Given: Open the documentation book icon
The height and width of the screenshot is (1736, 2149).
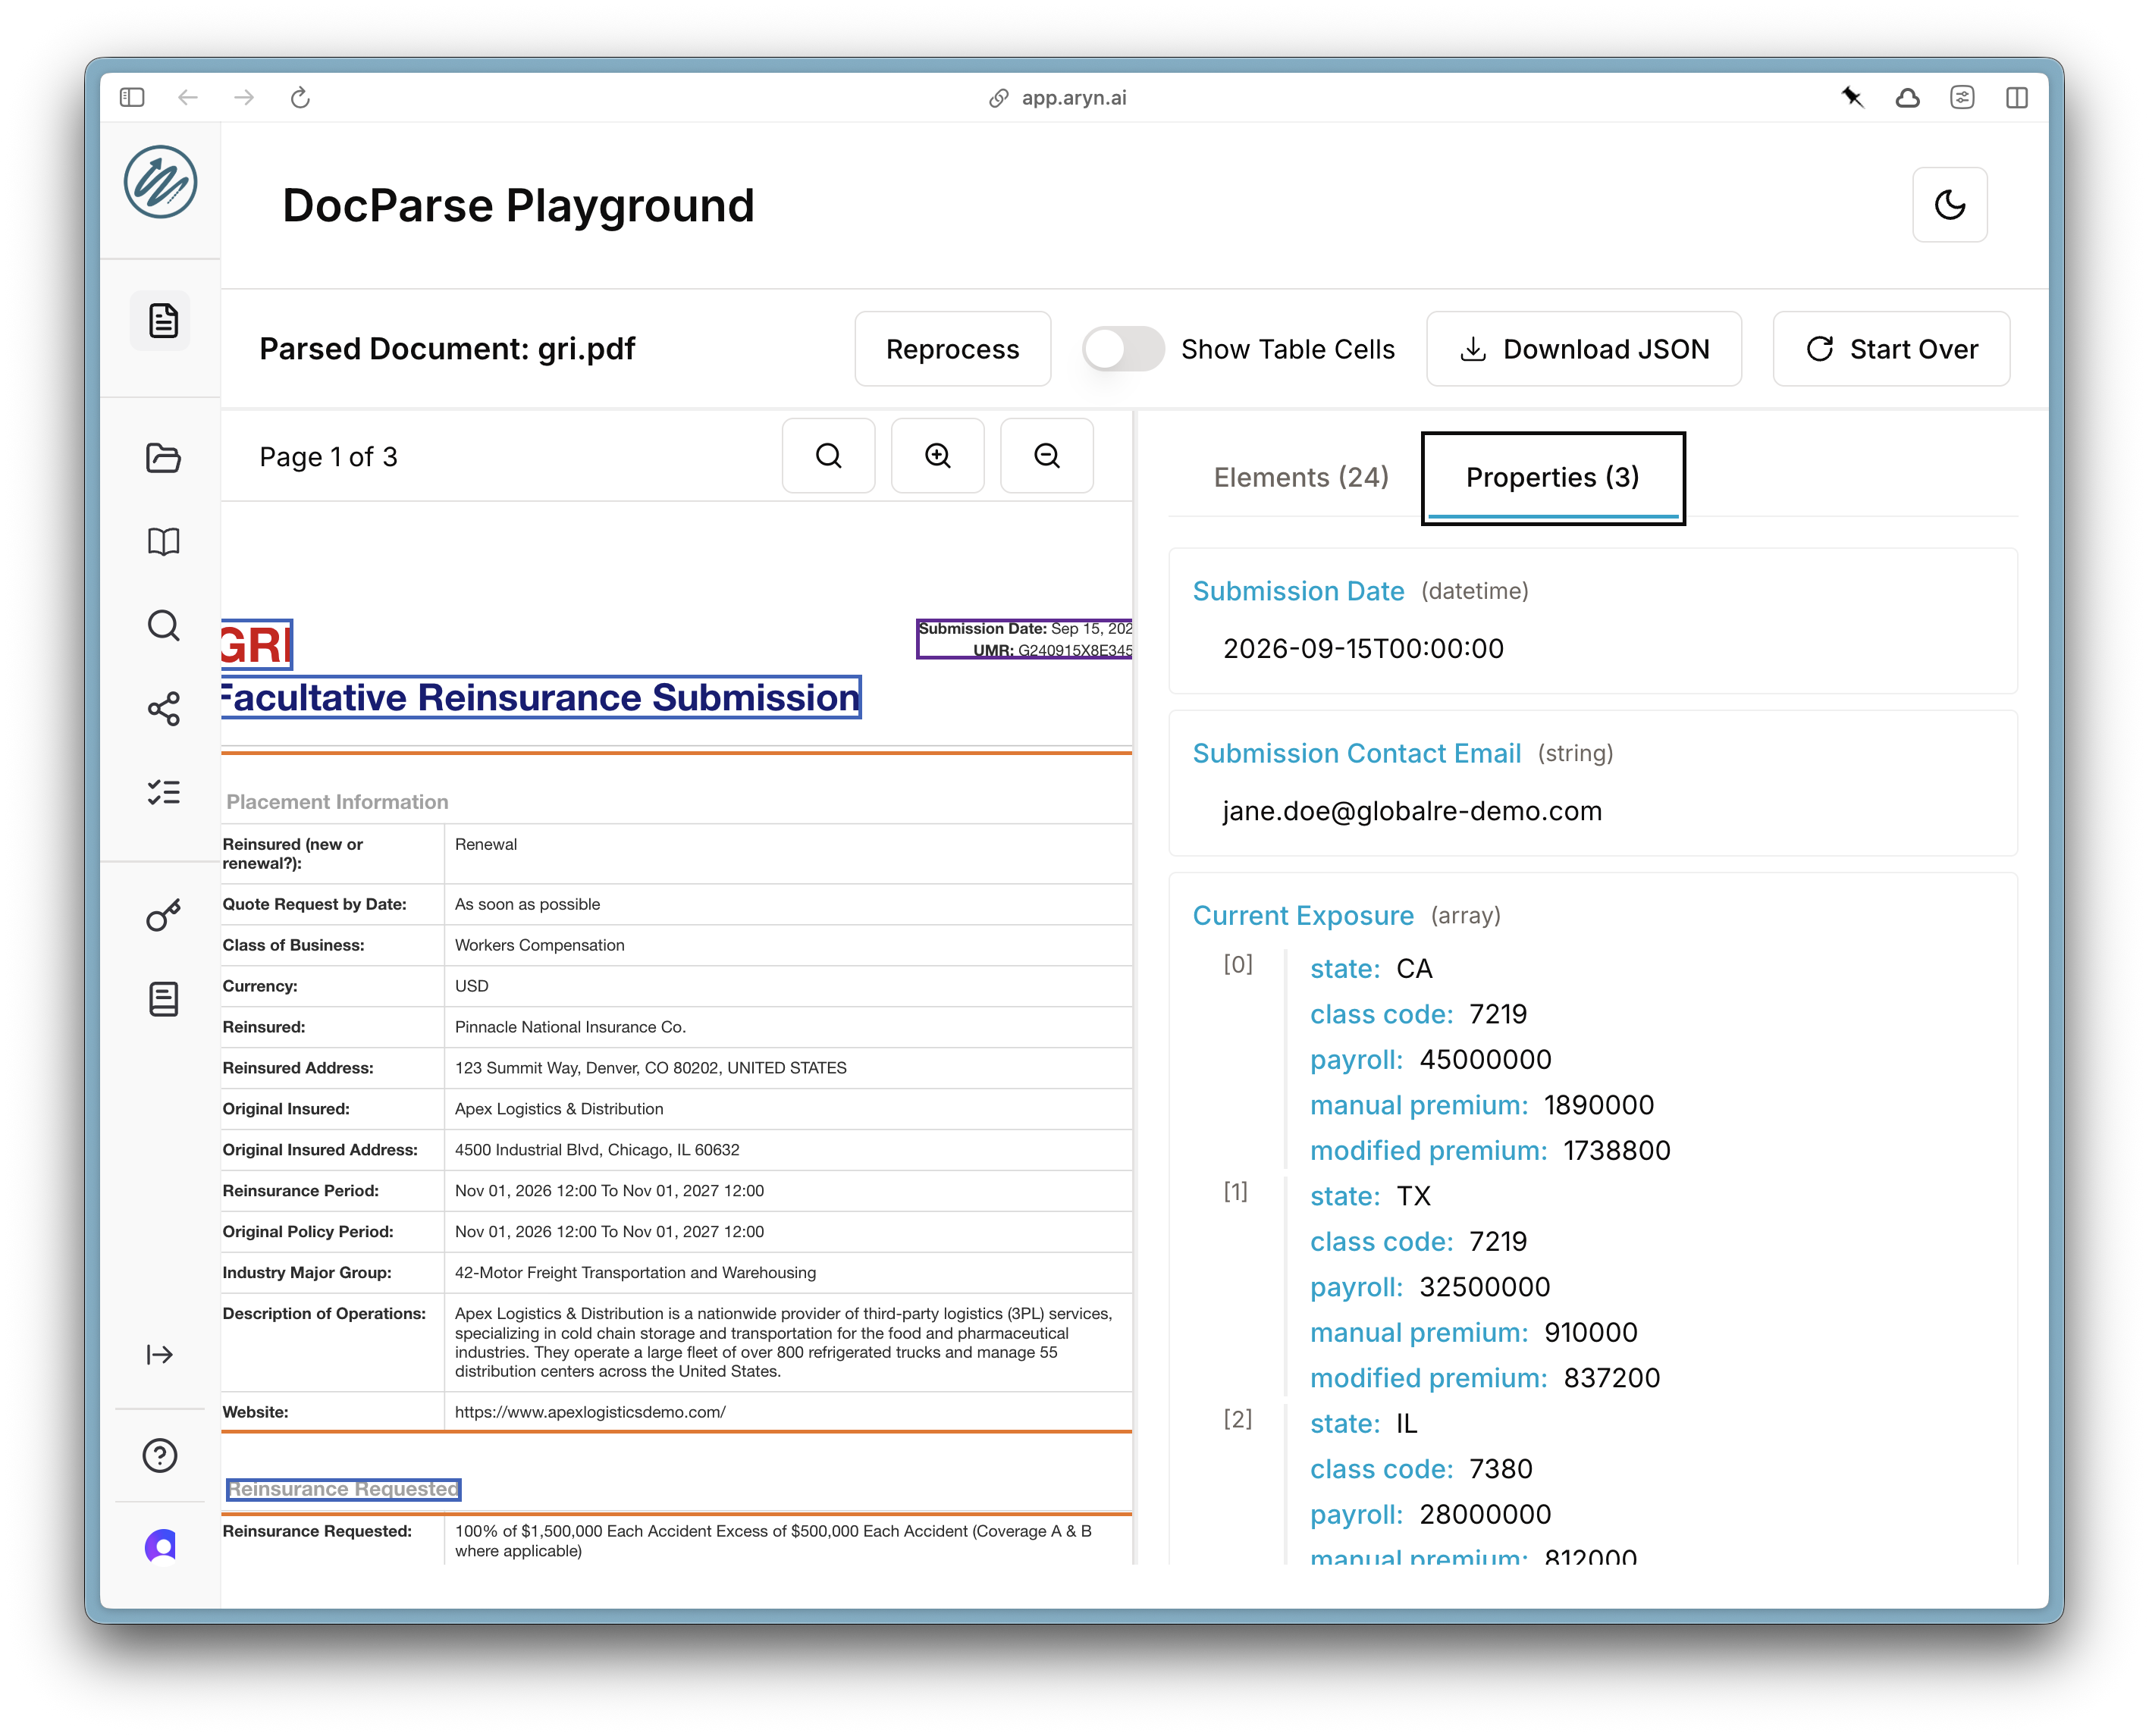Looking at the screenshot, I should [163, 541].
